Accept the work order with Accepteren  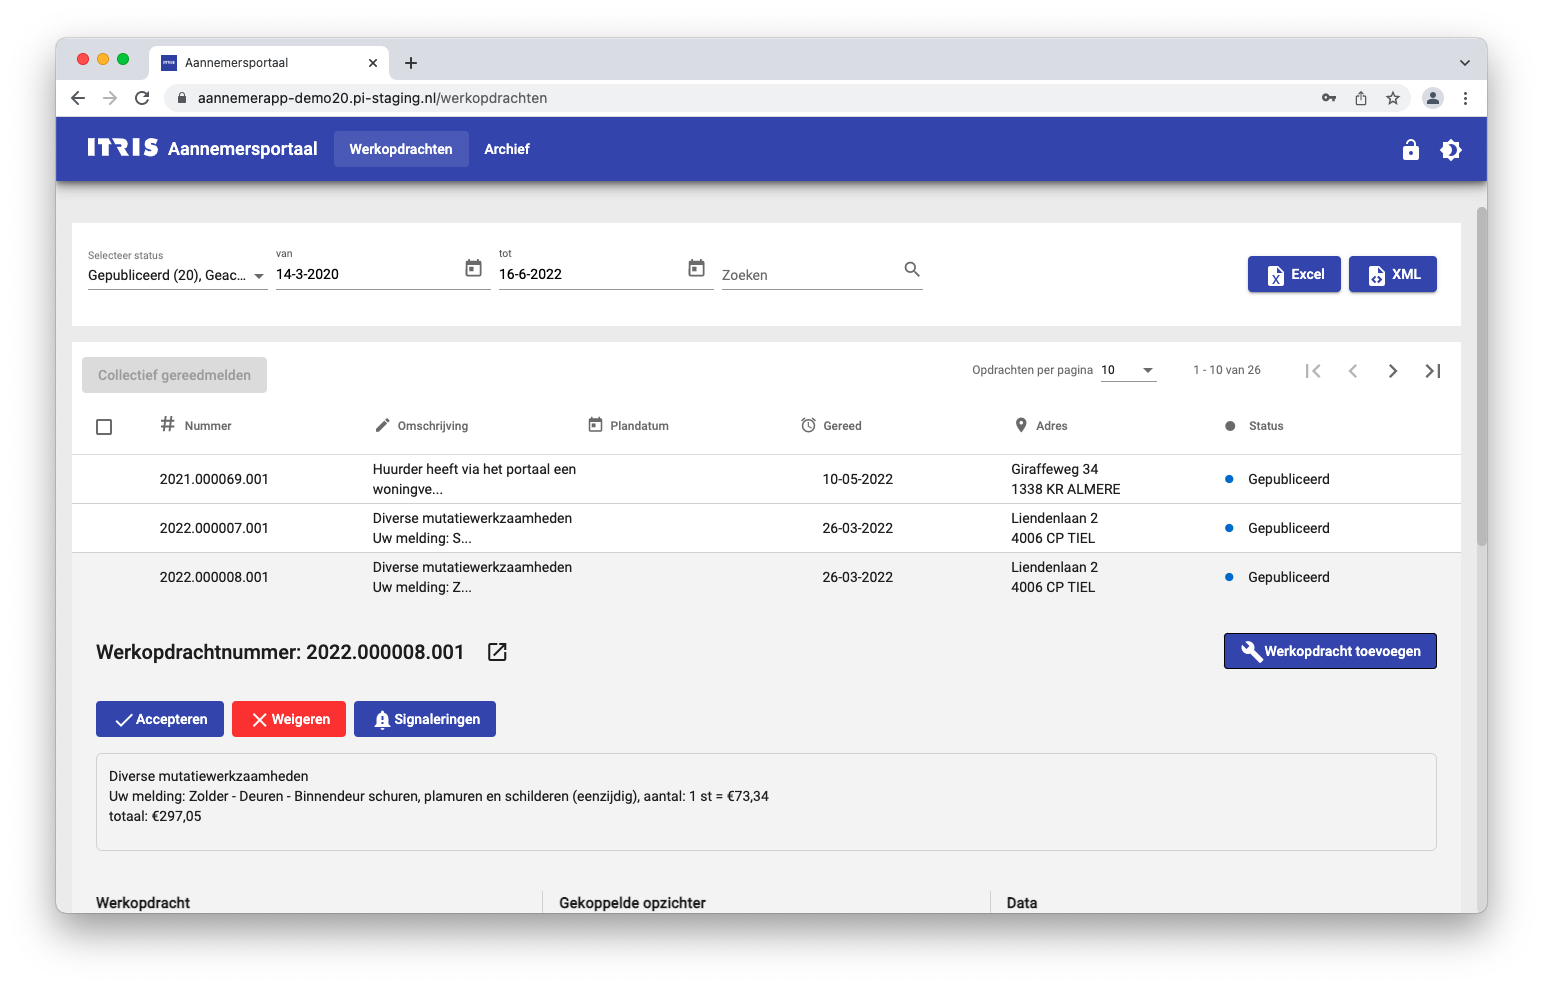click(160, 719)
